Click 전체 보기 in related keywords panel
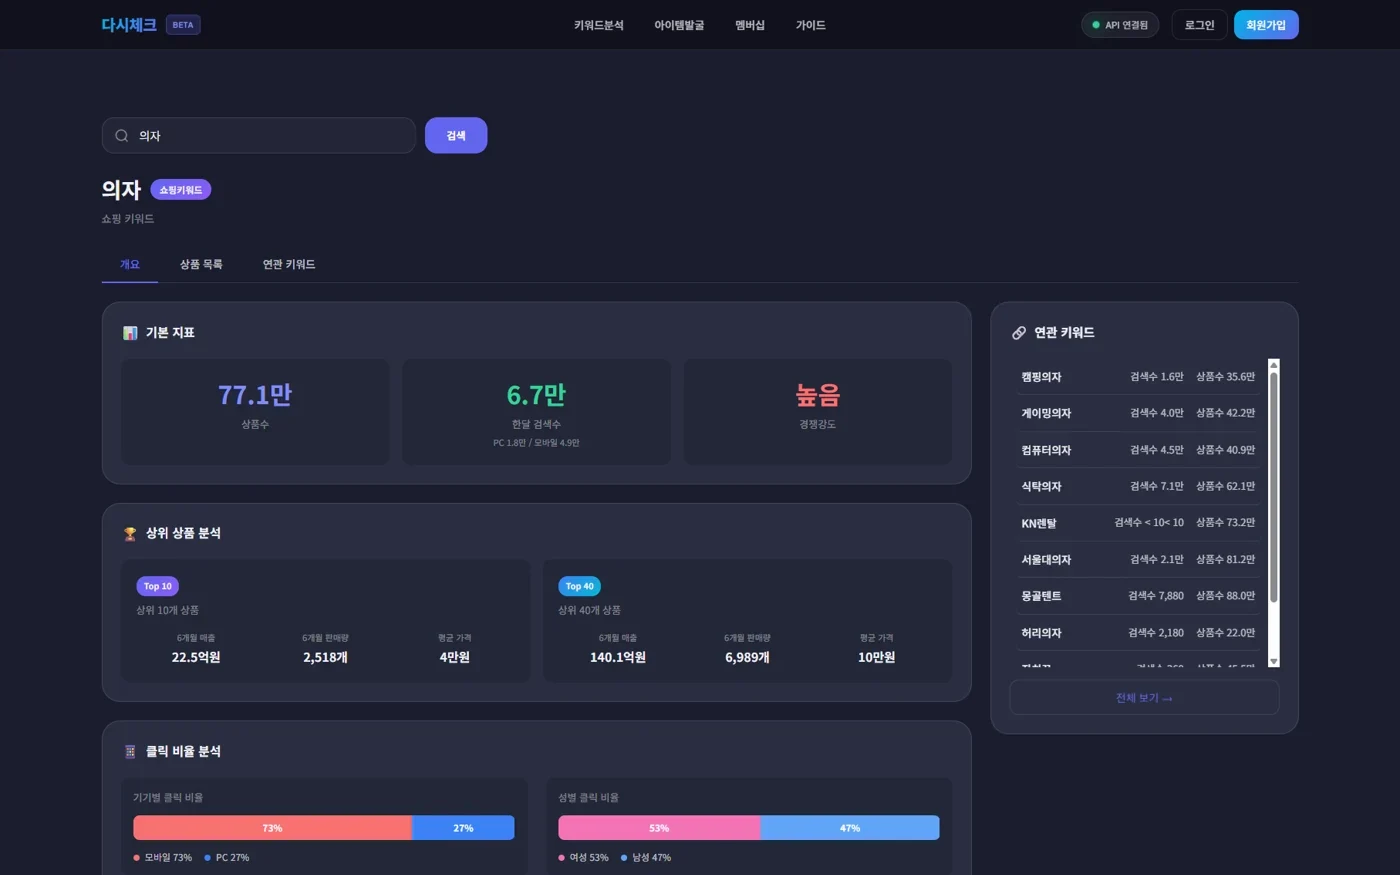This screenshot has width=1400, height=875. [1144, 698]
